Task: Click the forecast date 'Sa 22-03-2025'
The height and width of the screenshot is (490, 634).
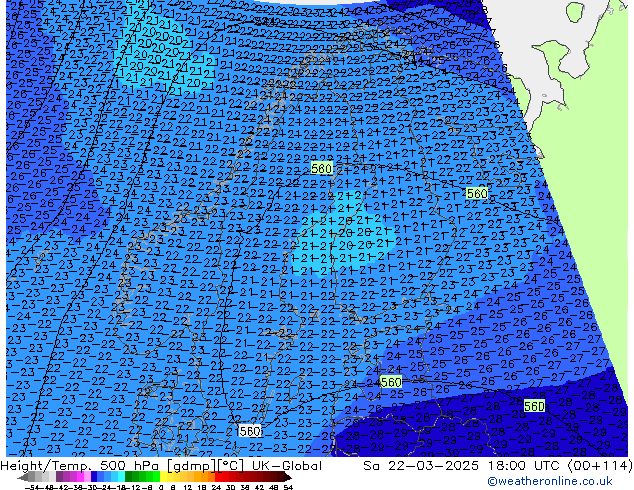Action: click(x=414, y=466)
